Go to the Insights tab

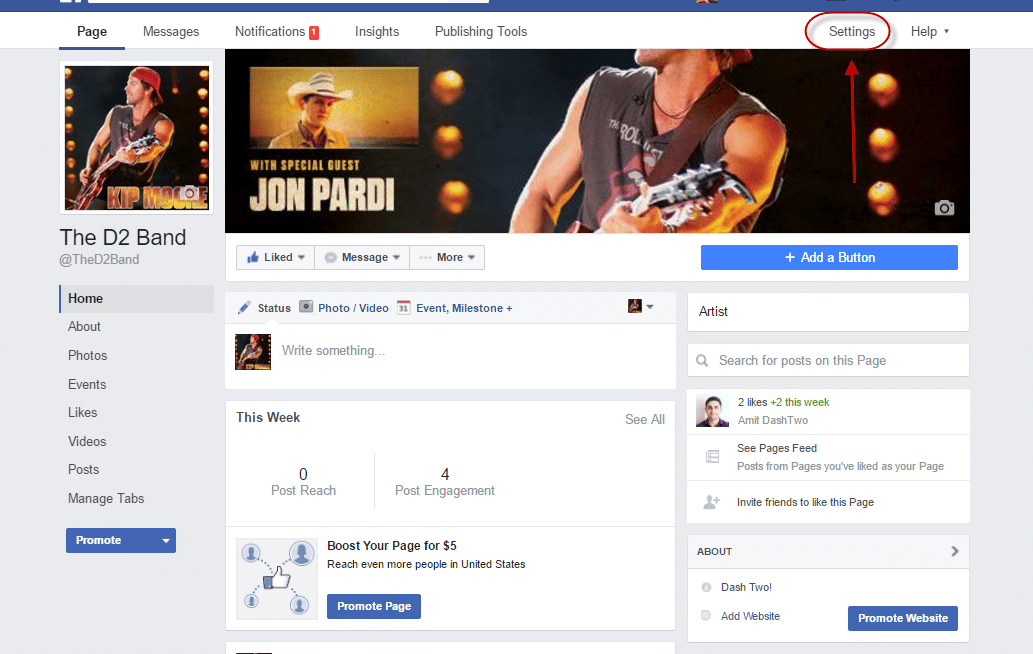(x=377, y=32)
